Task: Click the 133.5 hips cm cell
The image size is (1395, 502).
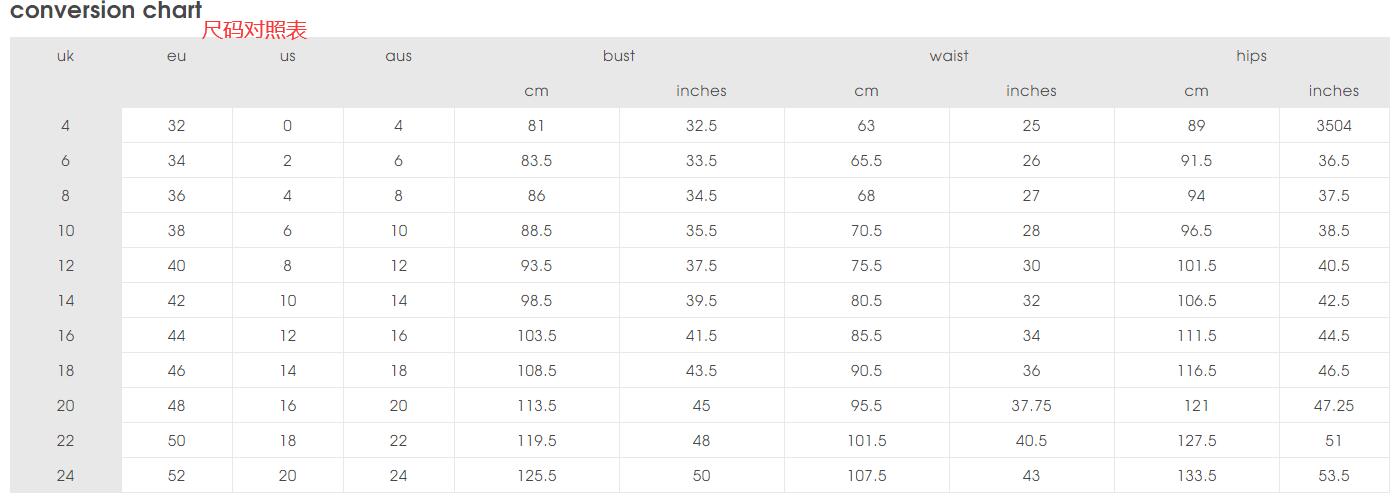Action: [x=1196, y=476]
